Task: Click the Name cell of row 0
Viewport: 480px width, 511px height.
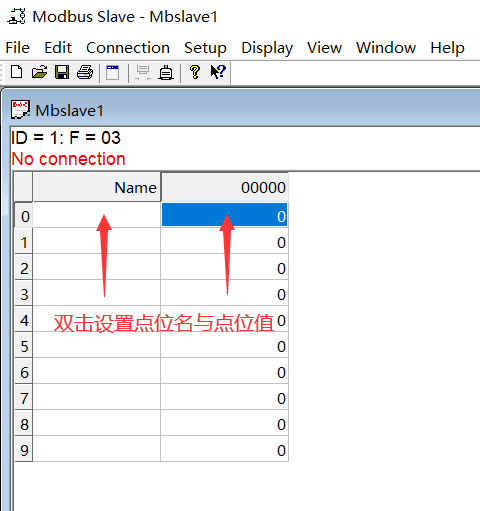Action: 97,215
